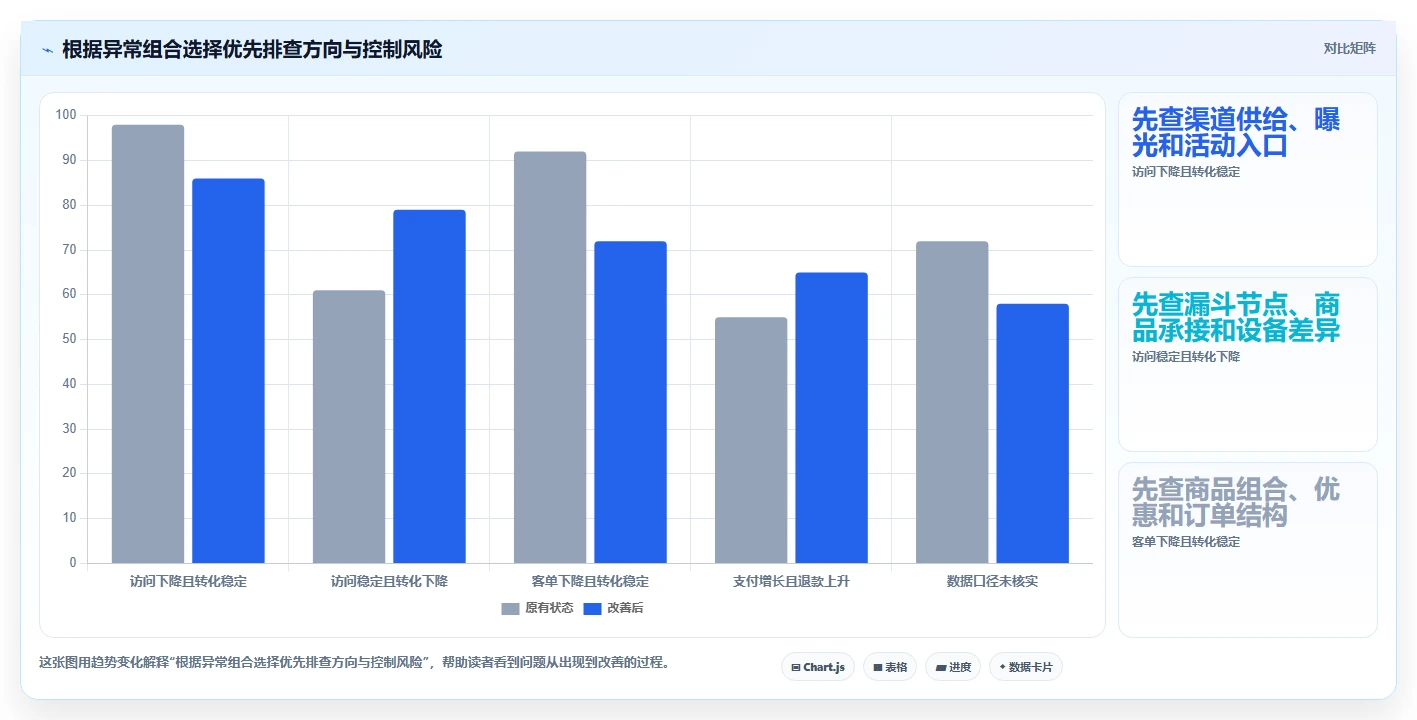Click the 对比矩阵 label in header
Viewport: 1417px width, 720px height.
click(1349, 48)
